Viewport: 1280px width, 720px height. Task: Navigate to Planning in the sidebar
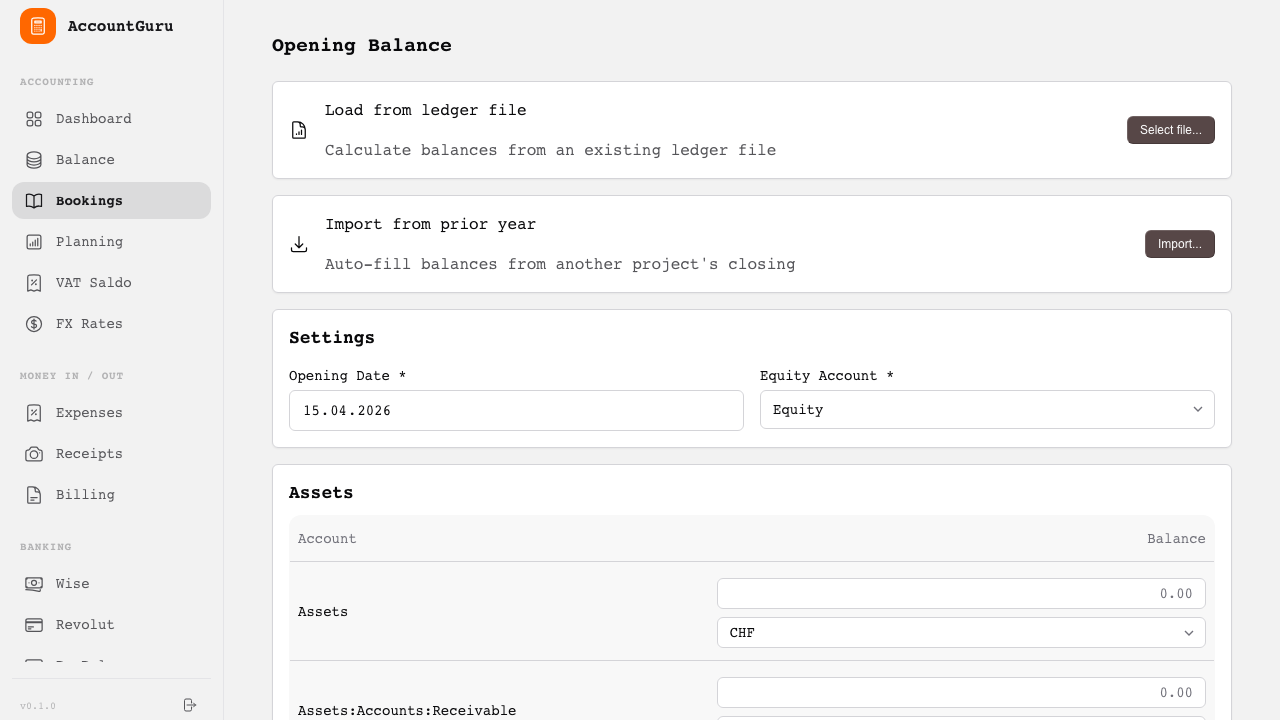[89, 241]
